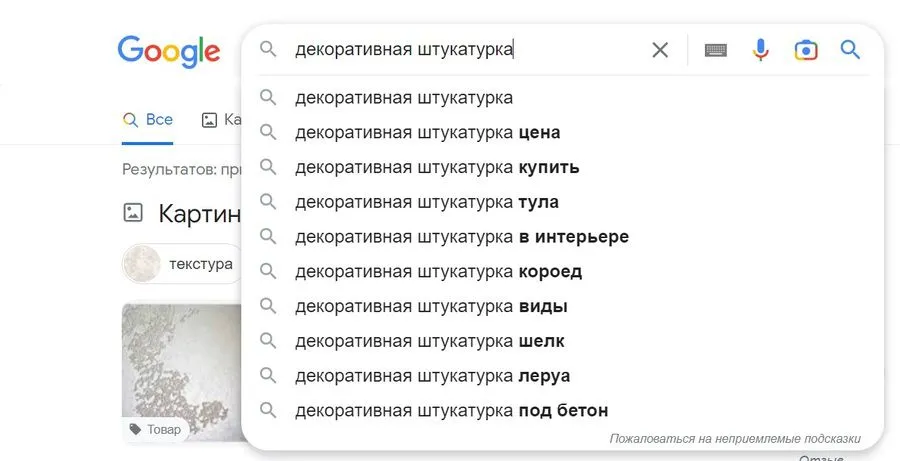Pick suggestion декоративная штукатурка в интерьере
The height and width of the screenshot is (461, 900).
[x=462, y=236]
